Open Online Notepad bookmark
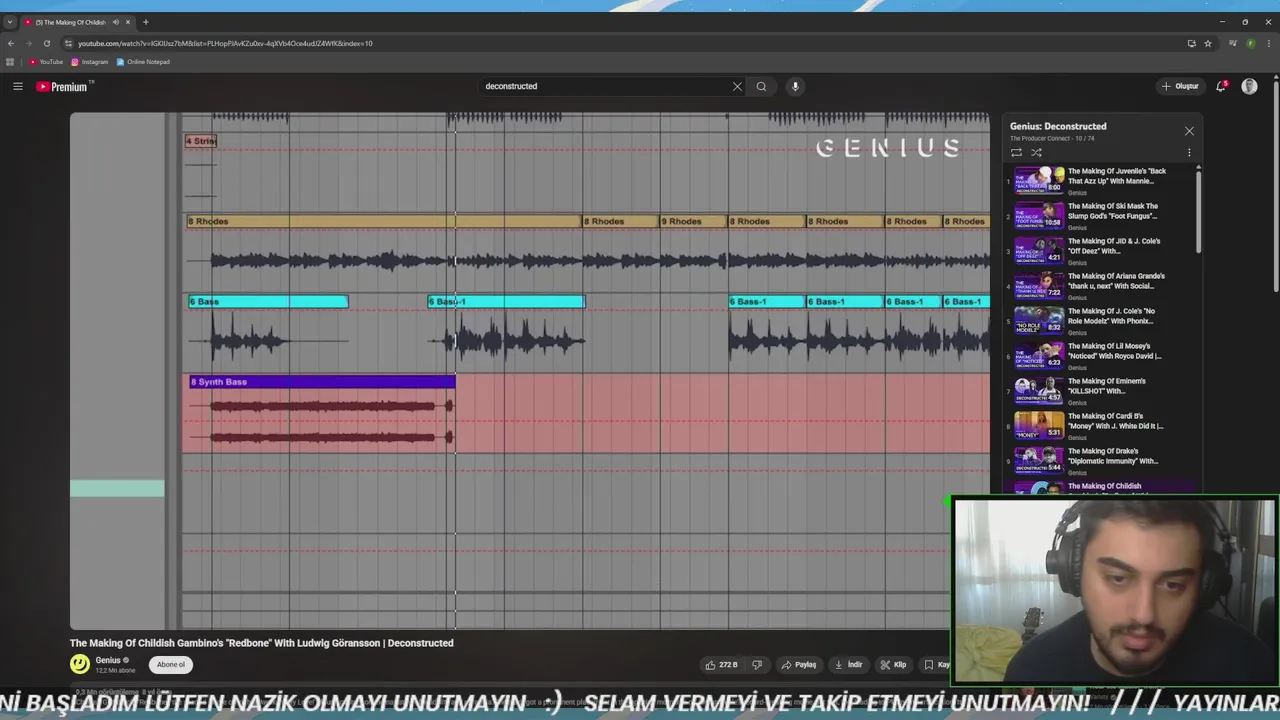 [143, 62]
